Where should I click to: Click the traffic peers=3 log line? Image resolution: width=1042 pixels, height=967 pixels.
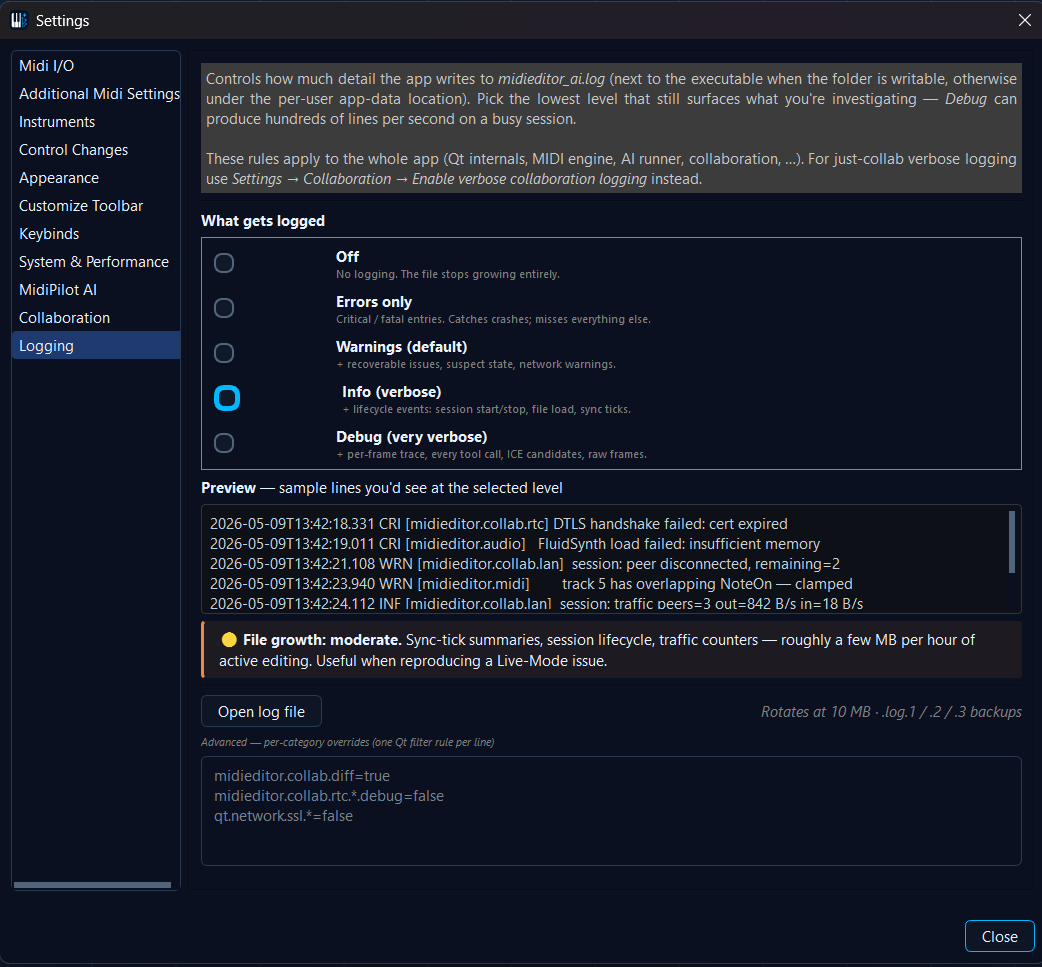[x=536, y=603]
